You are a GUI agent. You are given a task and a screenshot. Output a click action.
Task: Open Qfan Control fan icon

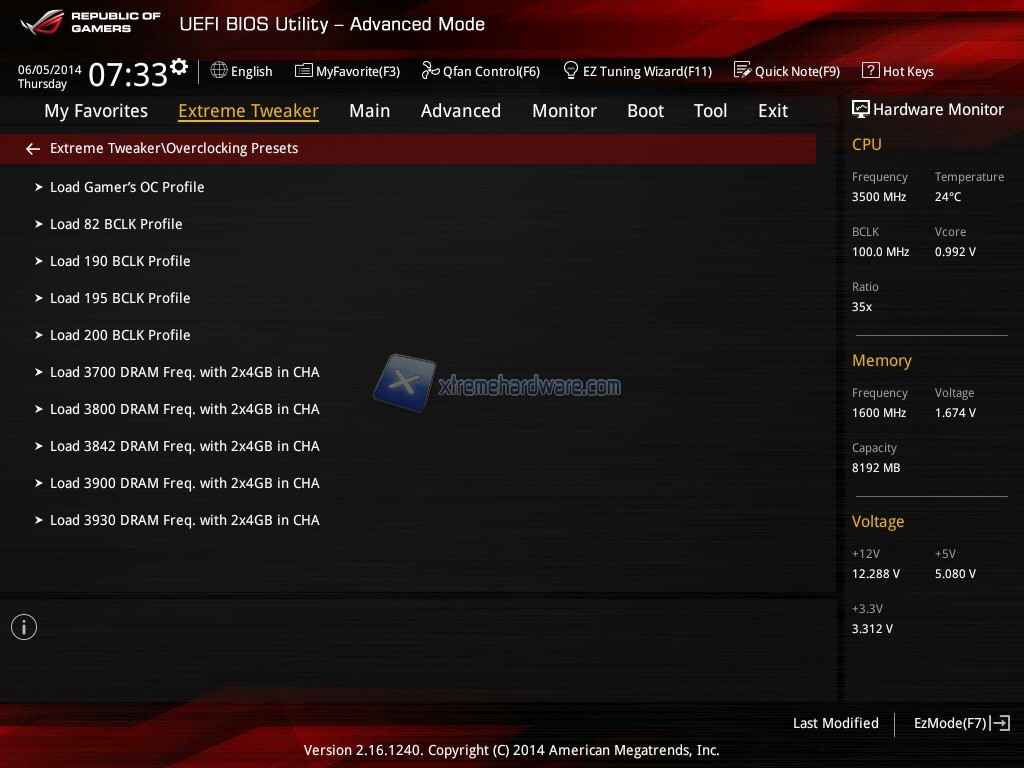[430, 71]
